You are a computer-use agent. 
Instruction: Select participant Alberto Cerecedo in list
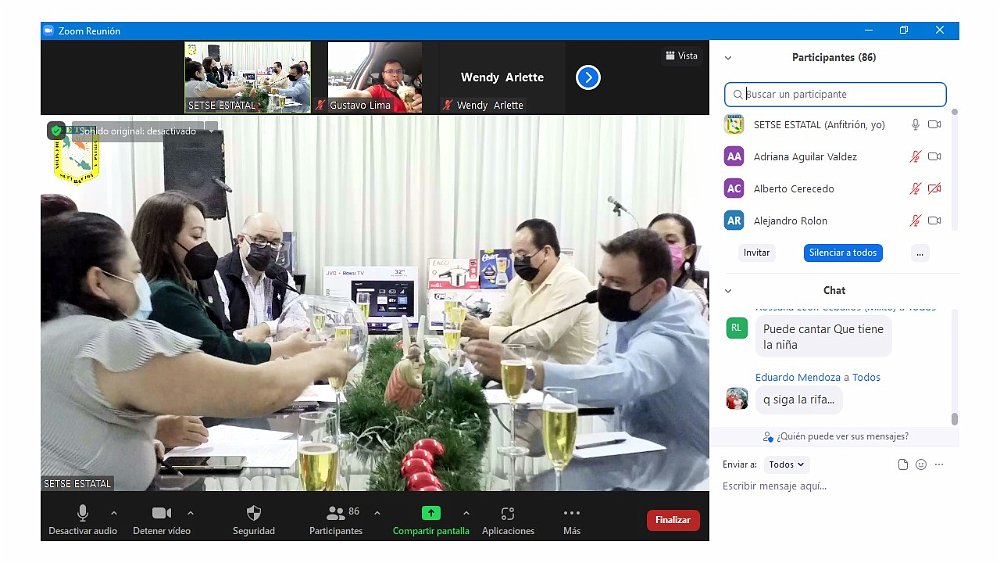[793, 189]
